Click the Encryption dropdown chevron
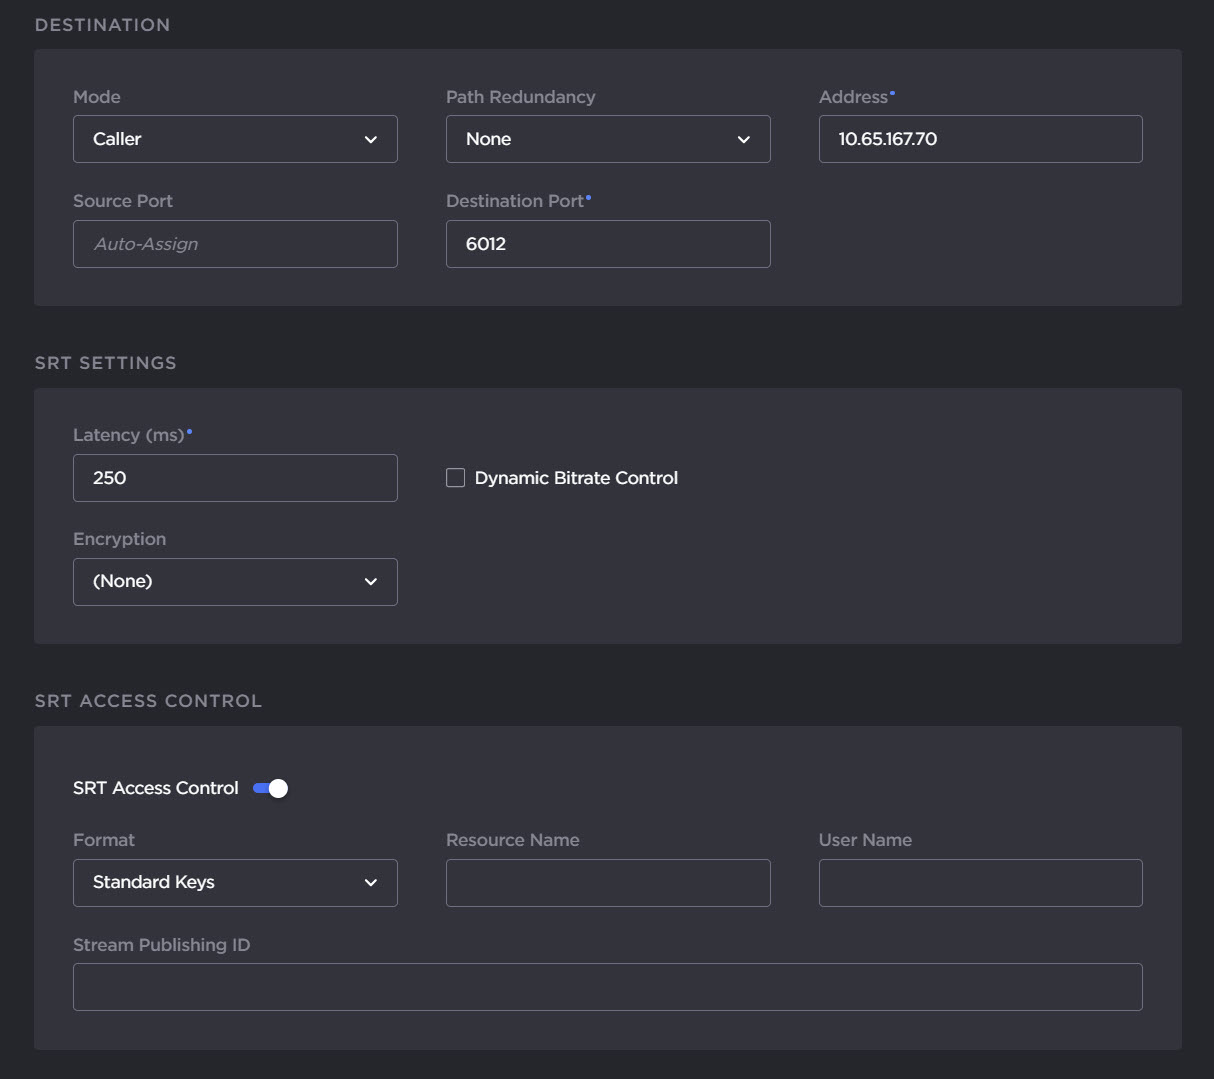1214x1079 pixels. (371, 581)
